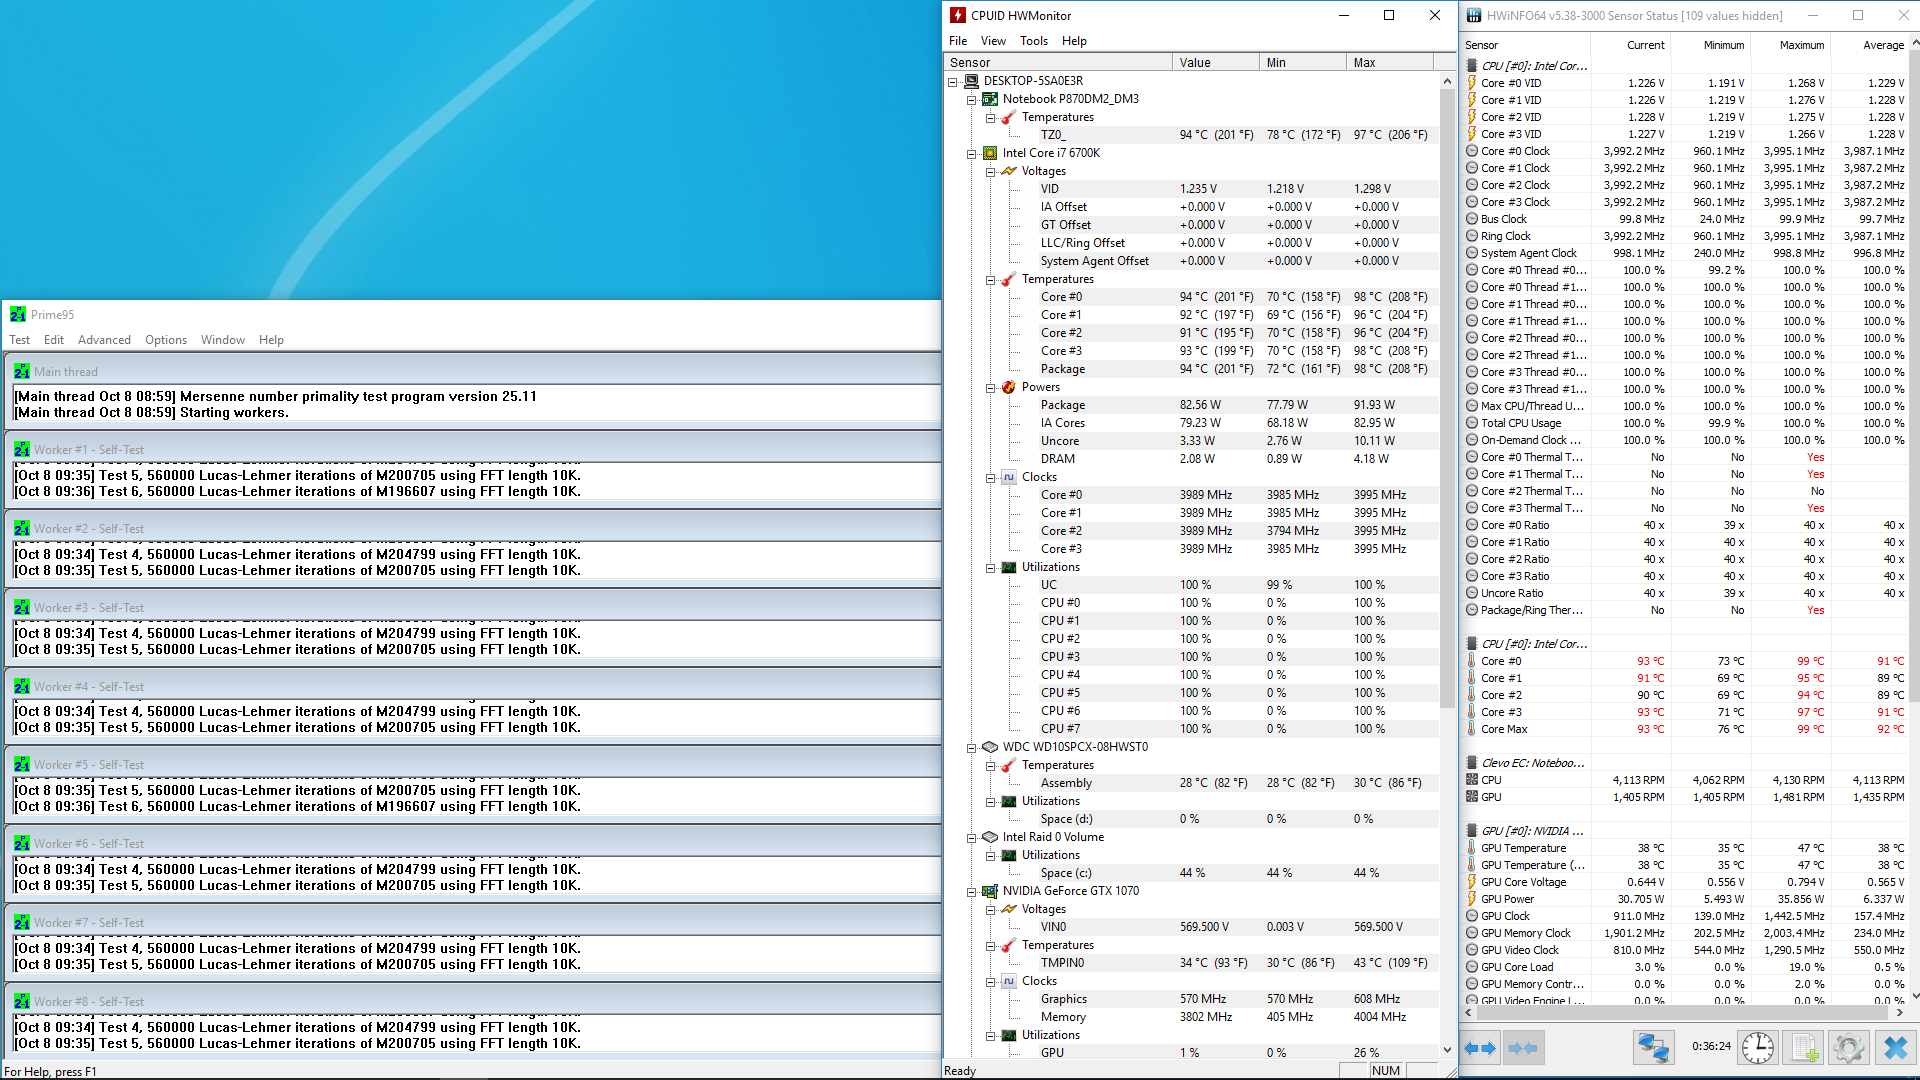Collapse the DESKTOP-5SA0E3R root node
This screenshot has height=1080, width=1920.
click(x=953, y=82)
